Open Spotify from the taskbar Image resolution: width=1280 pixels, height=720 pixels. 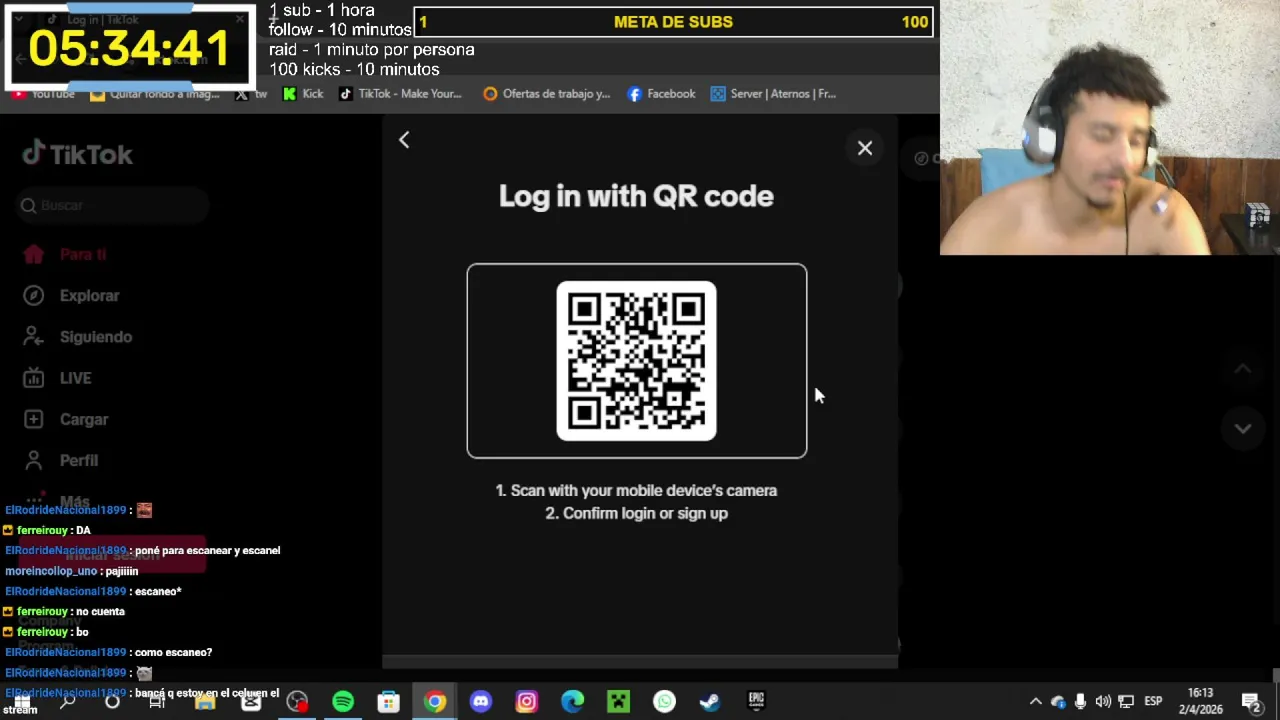[343, 702]
